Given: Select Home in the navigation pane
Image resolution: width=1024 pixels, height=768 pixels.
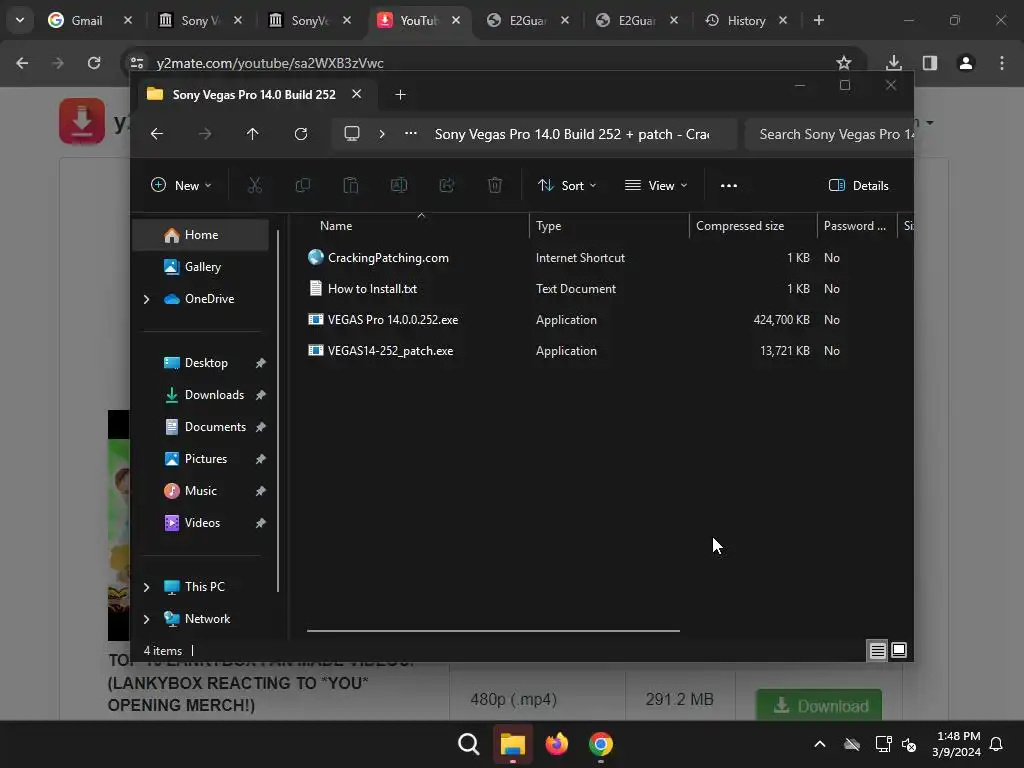Looking at the screenshot, I should tap(201, 235).
